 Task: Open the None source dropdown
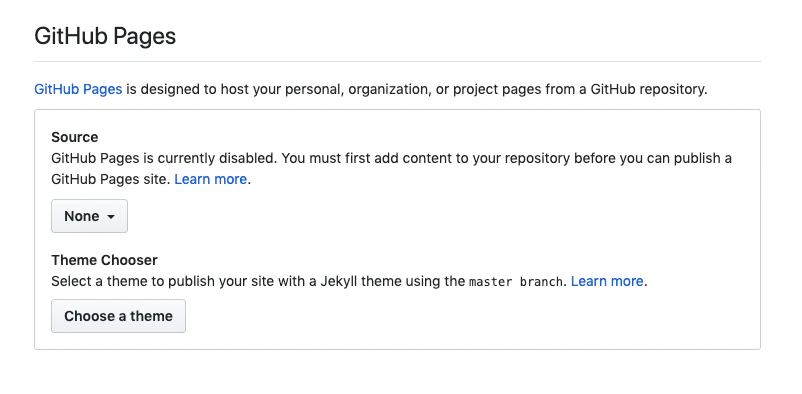89,216
